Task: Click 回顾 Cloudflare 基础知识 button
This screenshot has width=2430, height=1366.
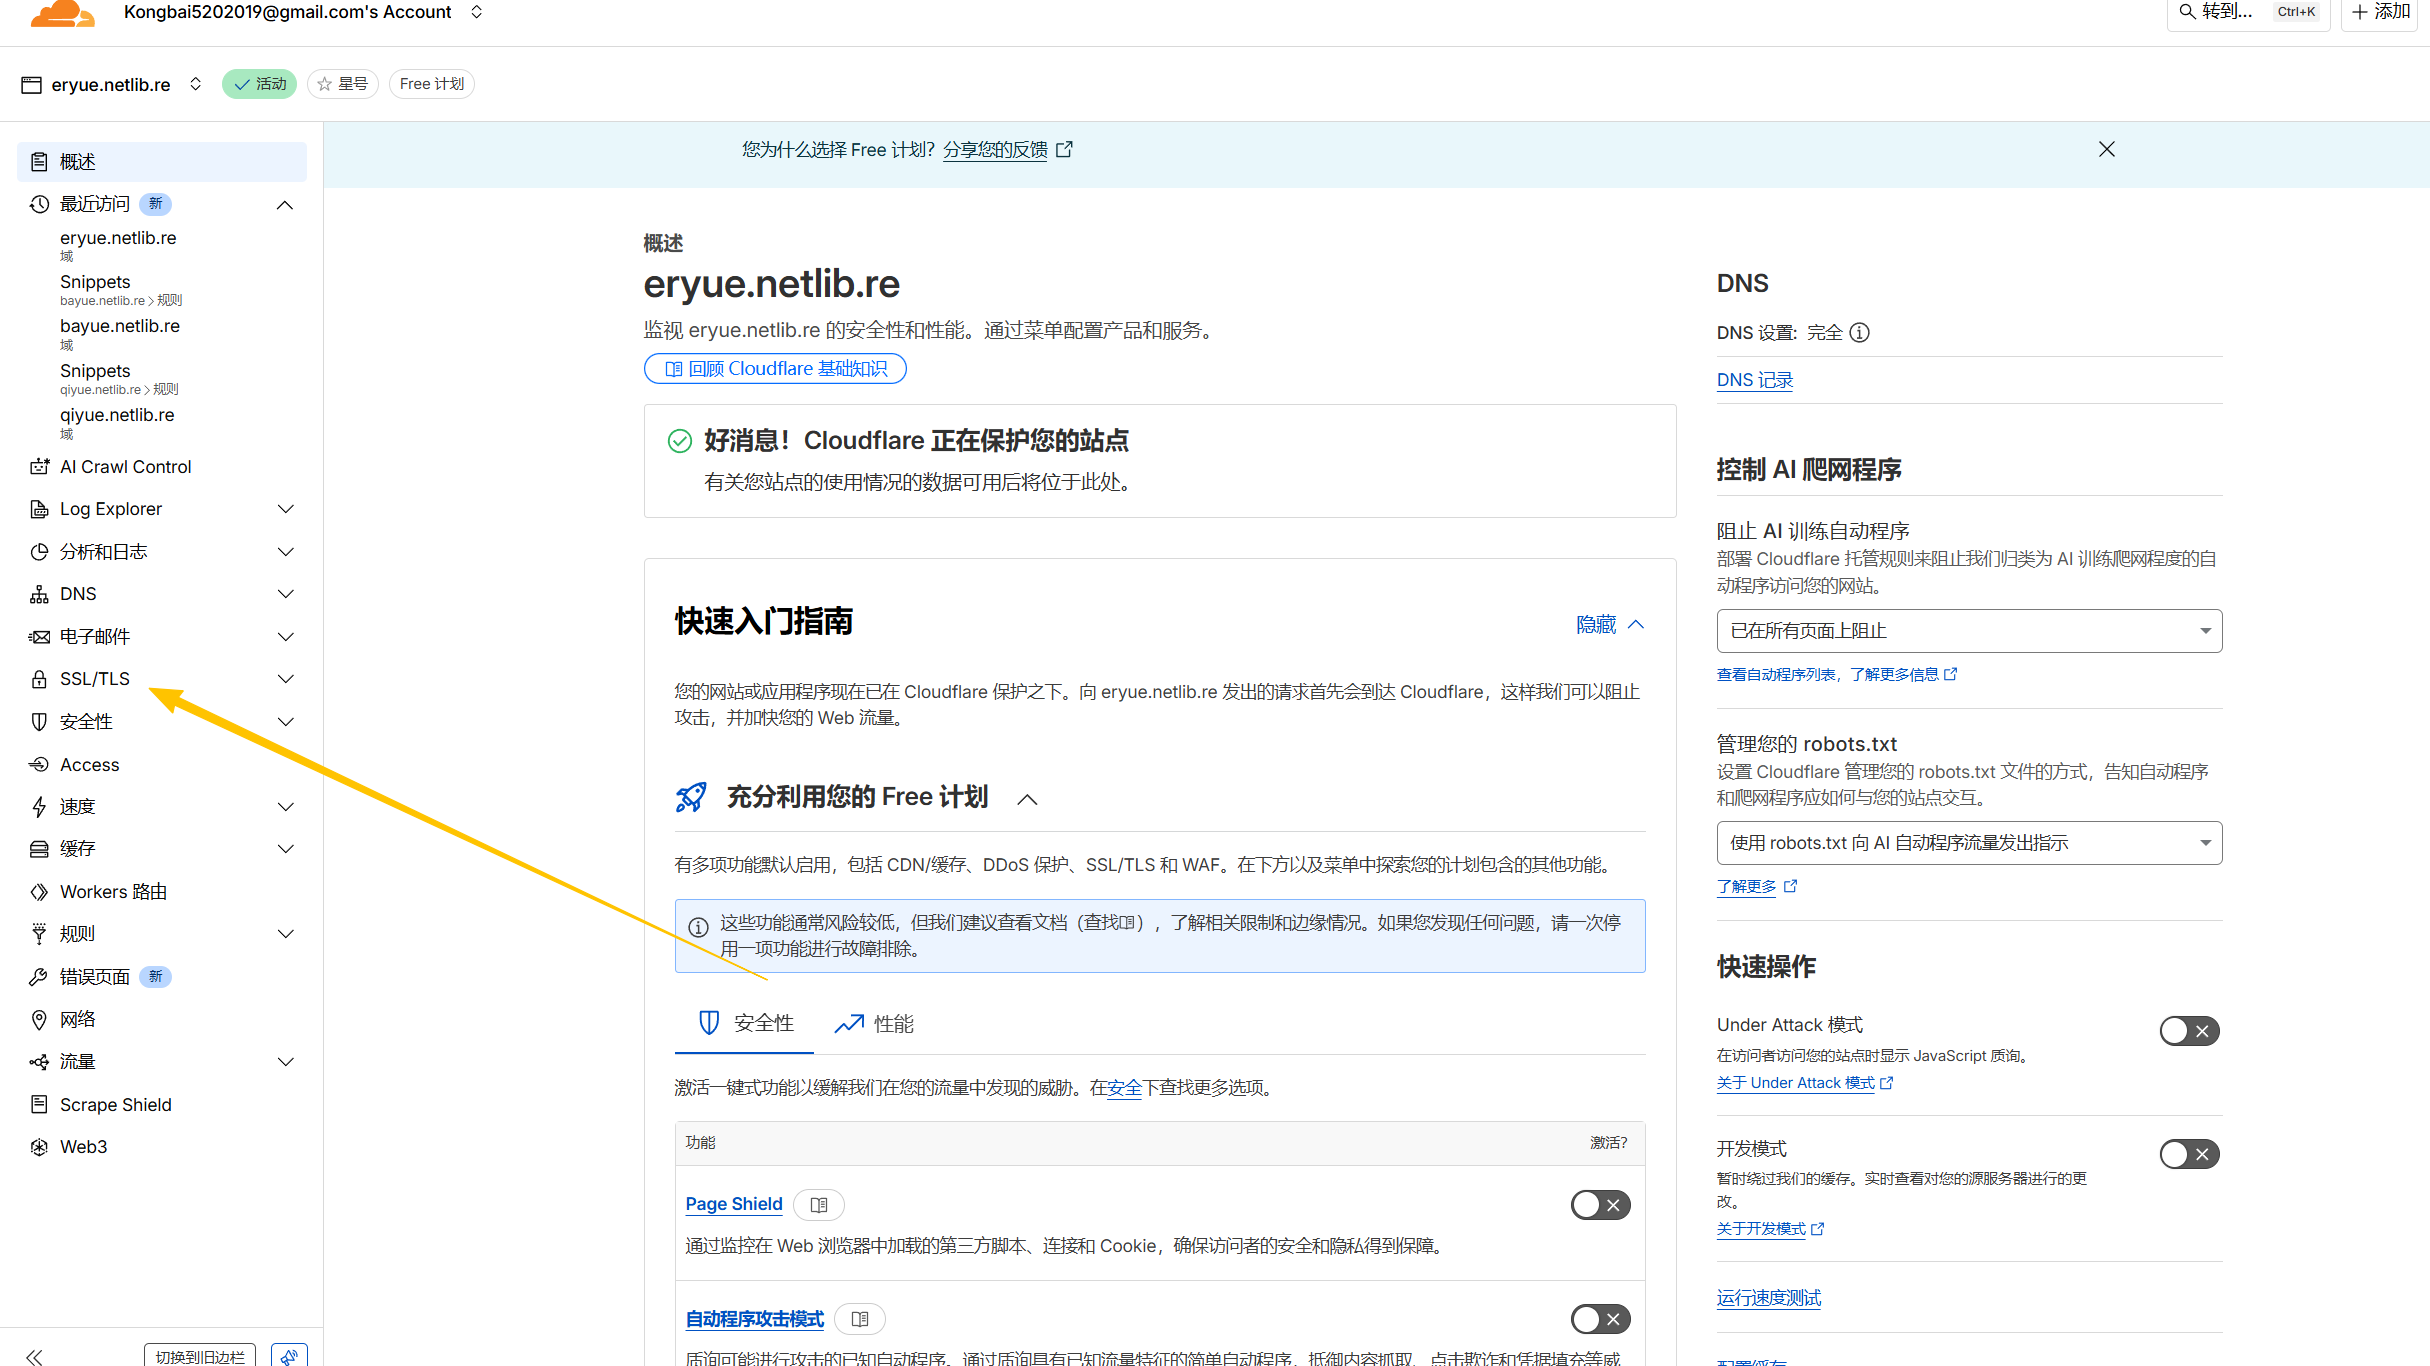Action: click(x=775, y=369)
